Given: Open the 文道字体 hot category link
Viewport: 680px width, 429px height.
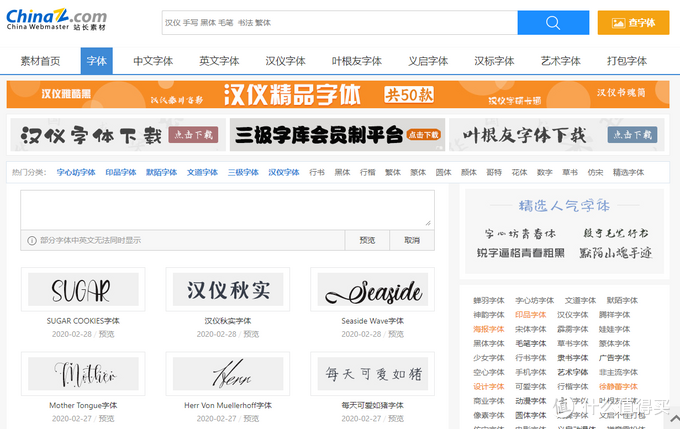Looking at the screenshot, I should tap(202, 173).
